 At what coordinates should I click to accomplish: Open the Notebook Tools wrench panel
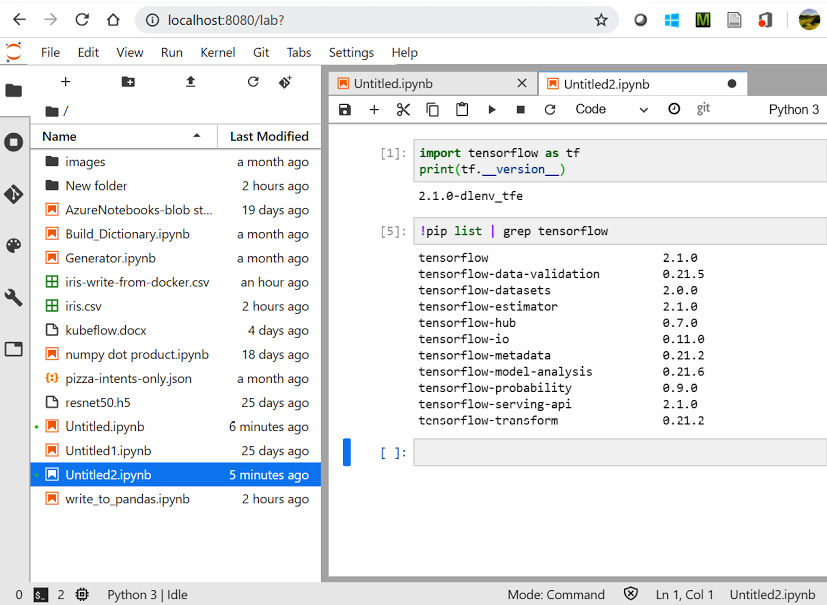coord(14,297)
